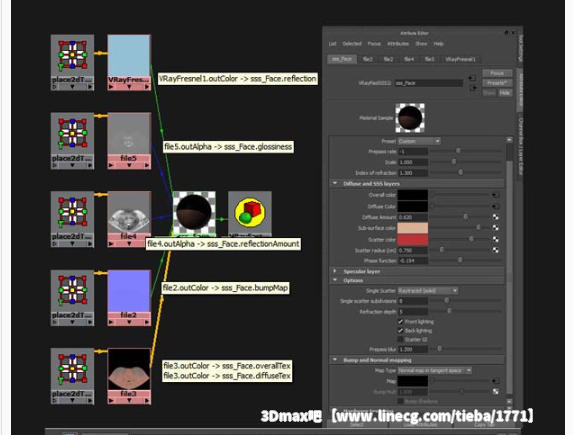Click map connection icon for Overall color
573x435 pixels.
tap(495, 195)
